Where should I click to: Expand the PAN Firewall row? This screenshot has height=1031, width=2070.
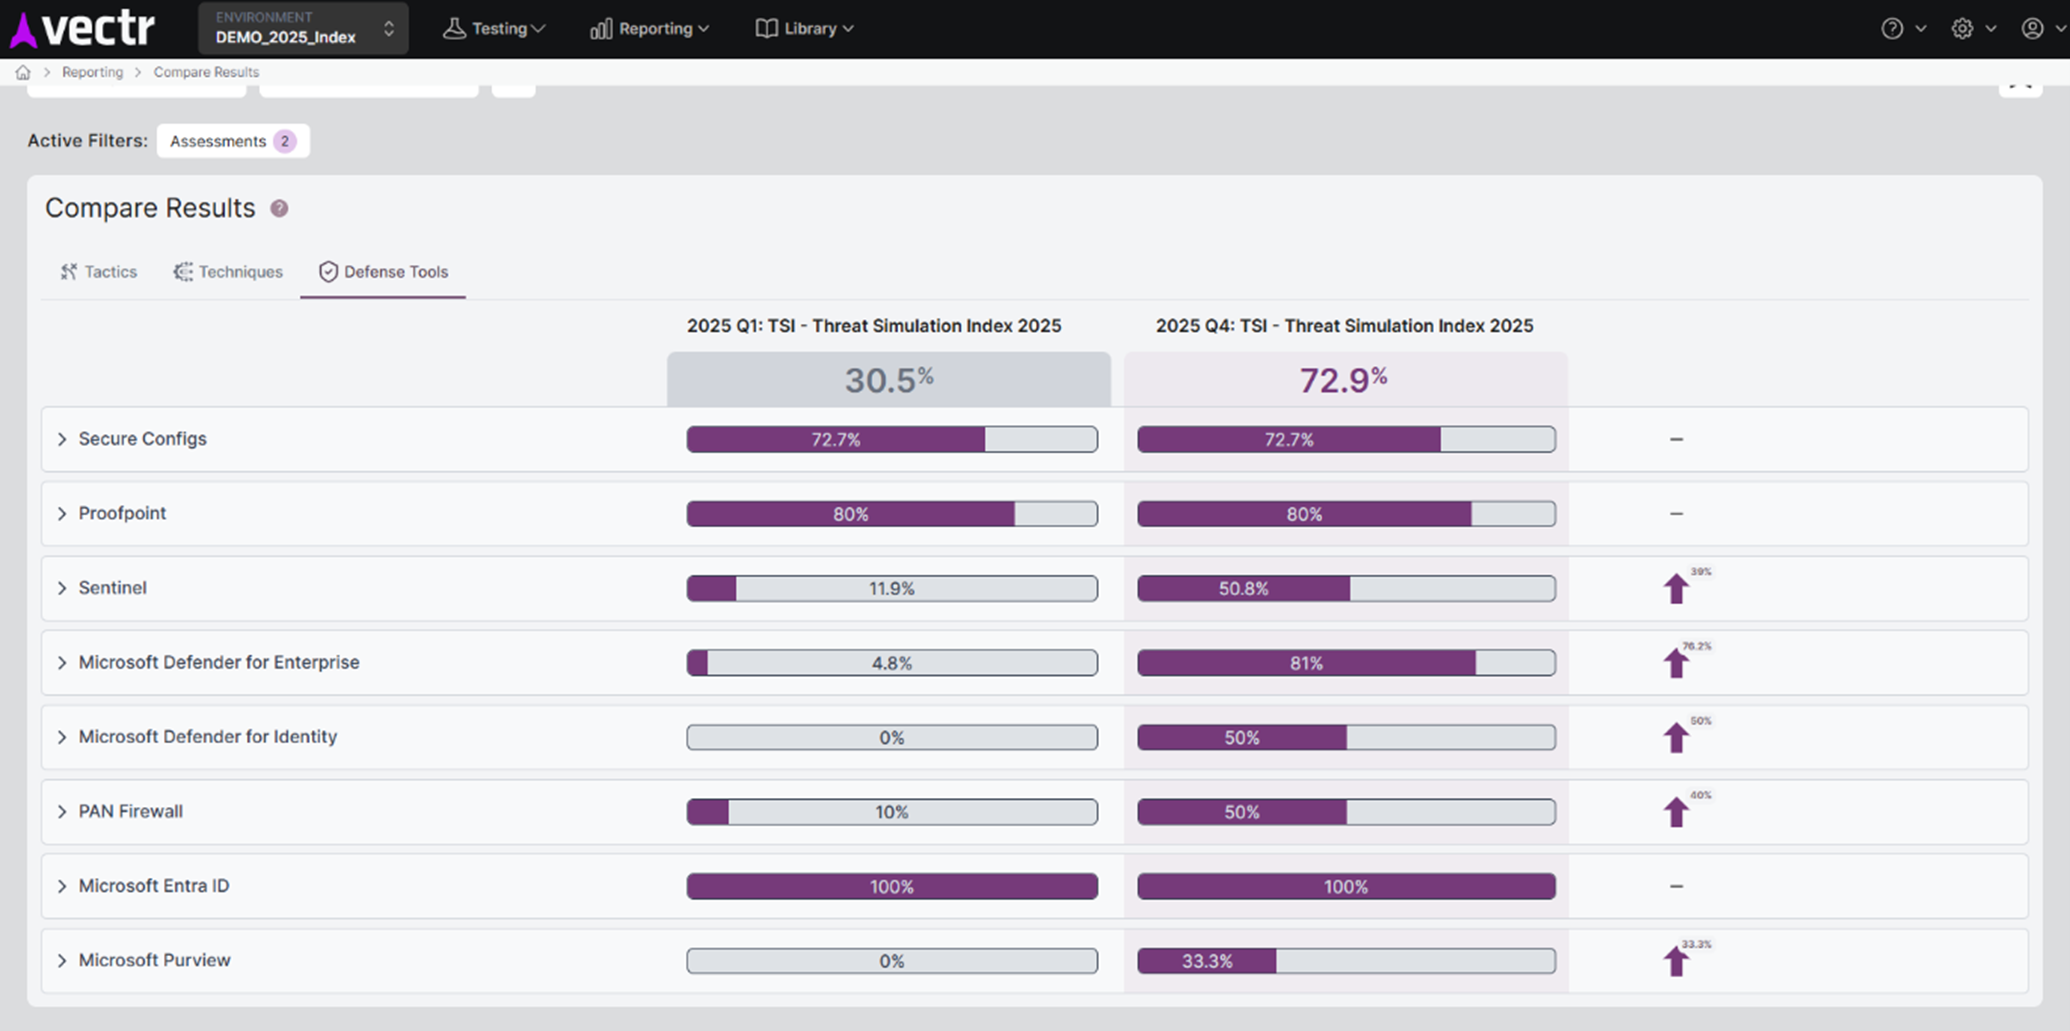62,812
